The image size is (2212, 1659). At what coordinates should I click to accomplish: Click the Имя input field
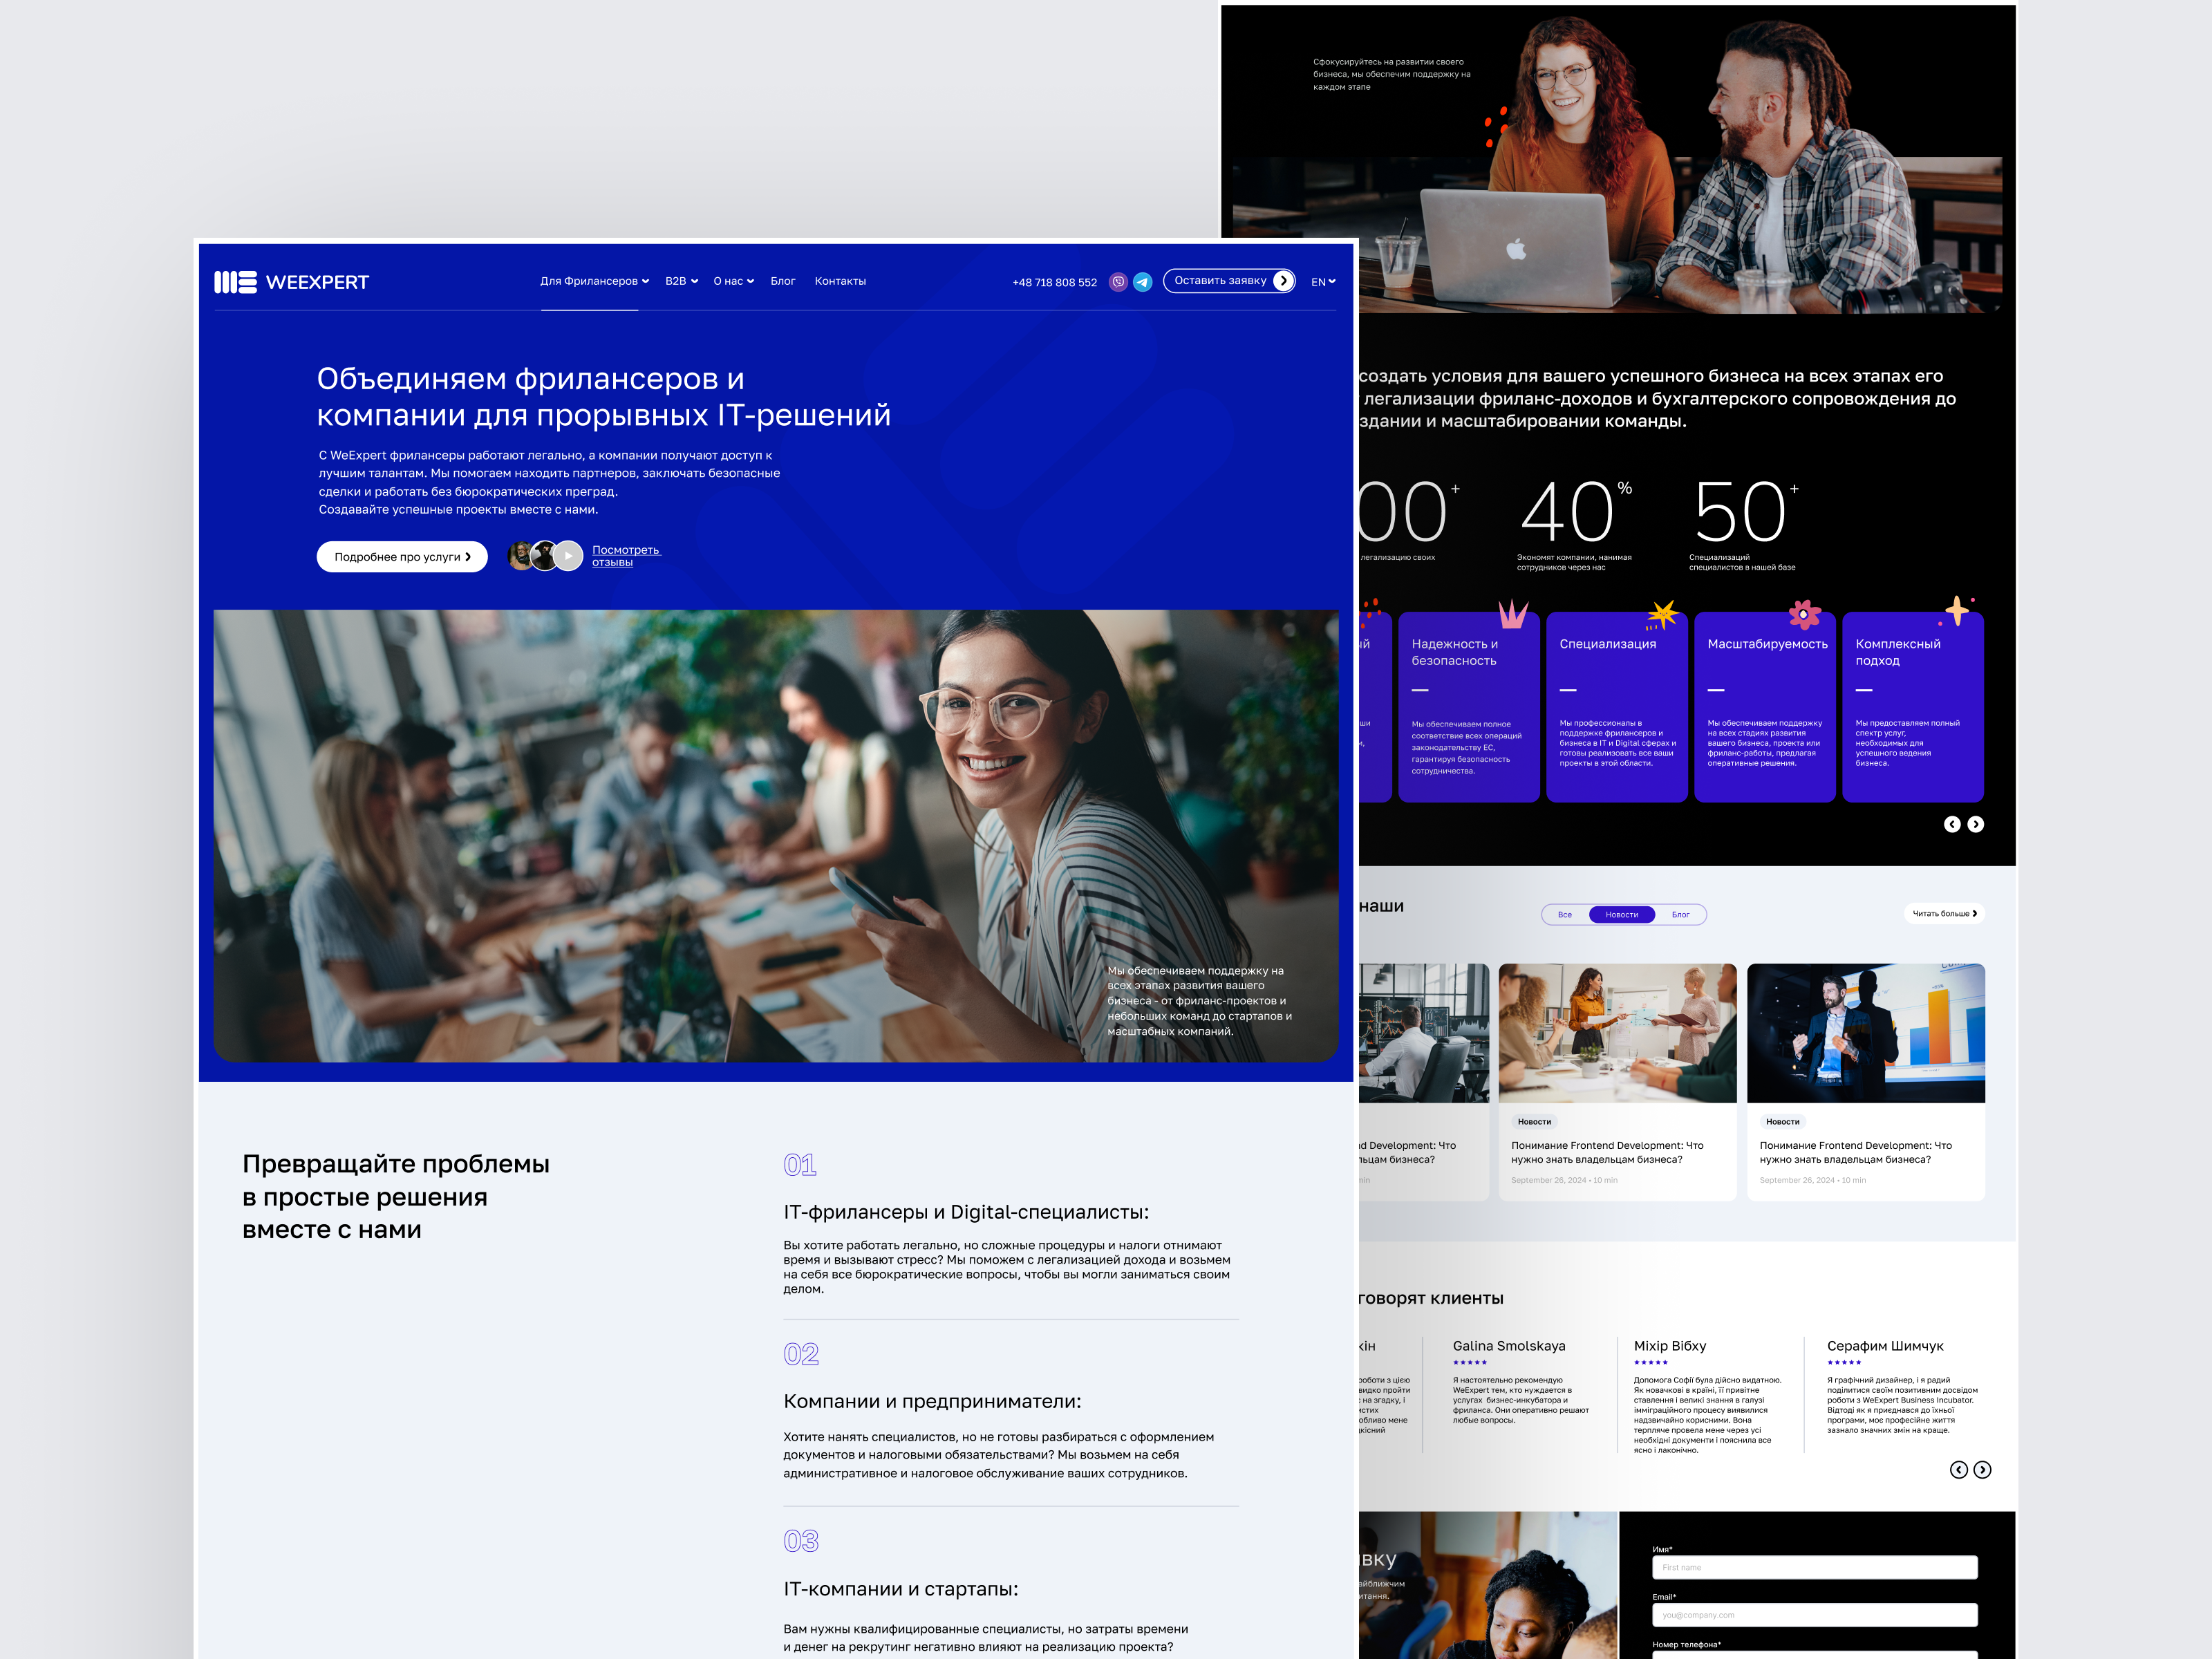tap(1815, 1567)
